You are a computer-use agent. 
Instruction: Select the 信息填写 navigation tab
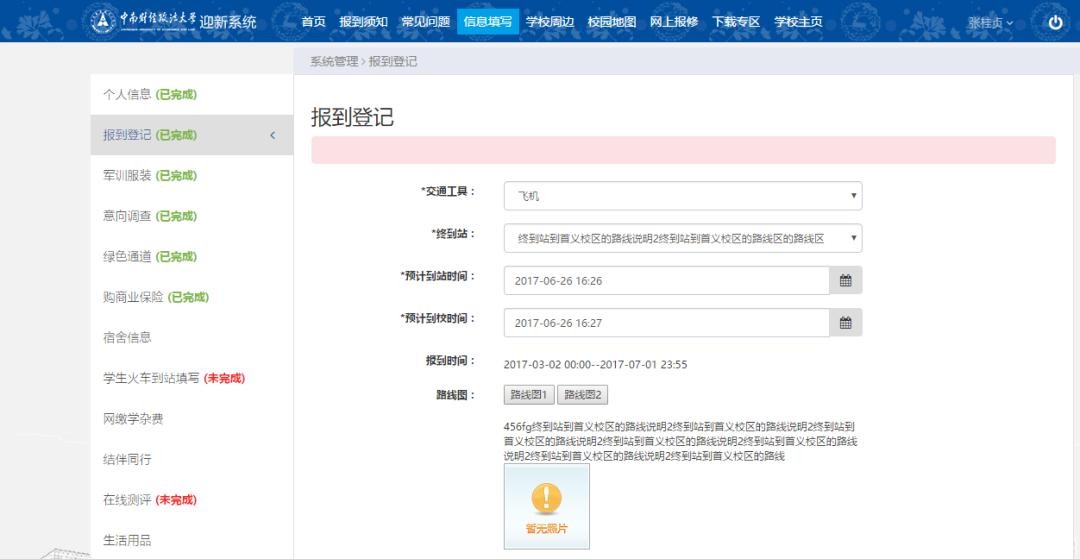(488, 21)
